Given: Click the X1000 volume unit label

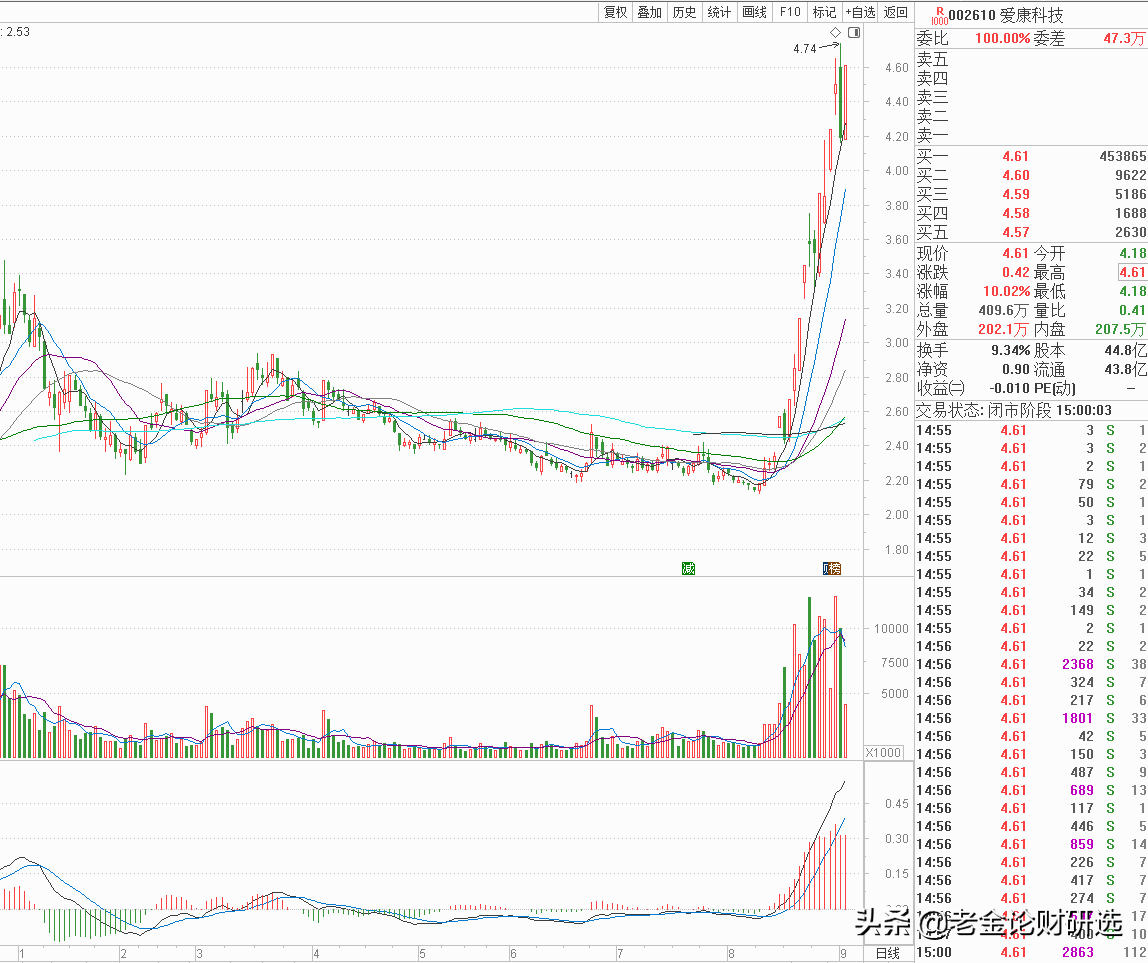Looking at the screenshot, I should point(883,752).
